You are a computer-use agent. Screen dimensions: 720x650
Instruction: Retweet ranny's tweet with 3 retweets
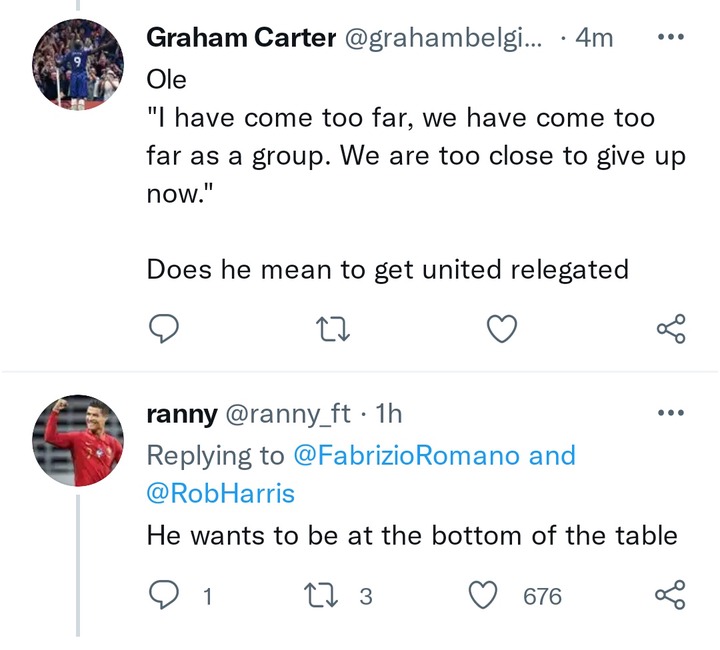tap(322, 595)
